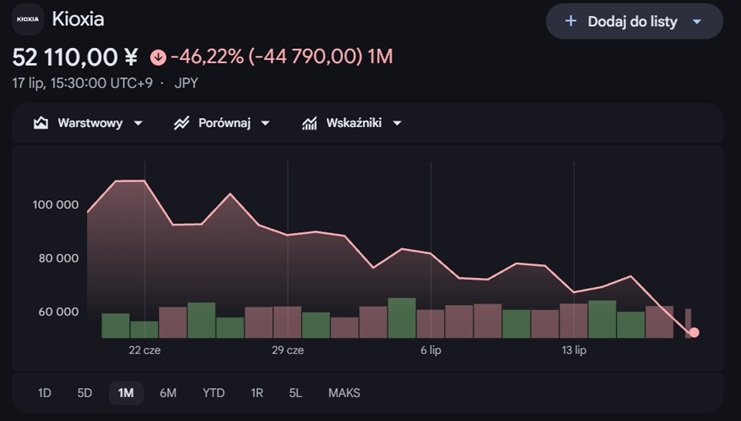
Task: Open the Dodaj do listy dropdown arrow
Action: pos(697,21)
